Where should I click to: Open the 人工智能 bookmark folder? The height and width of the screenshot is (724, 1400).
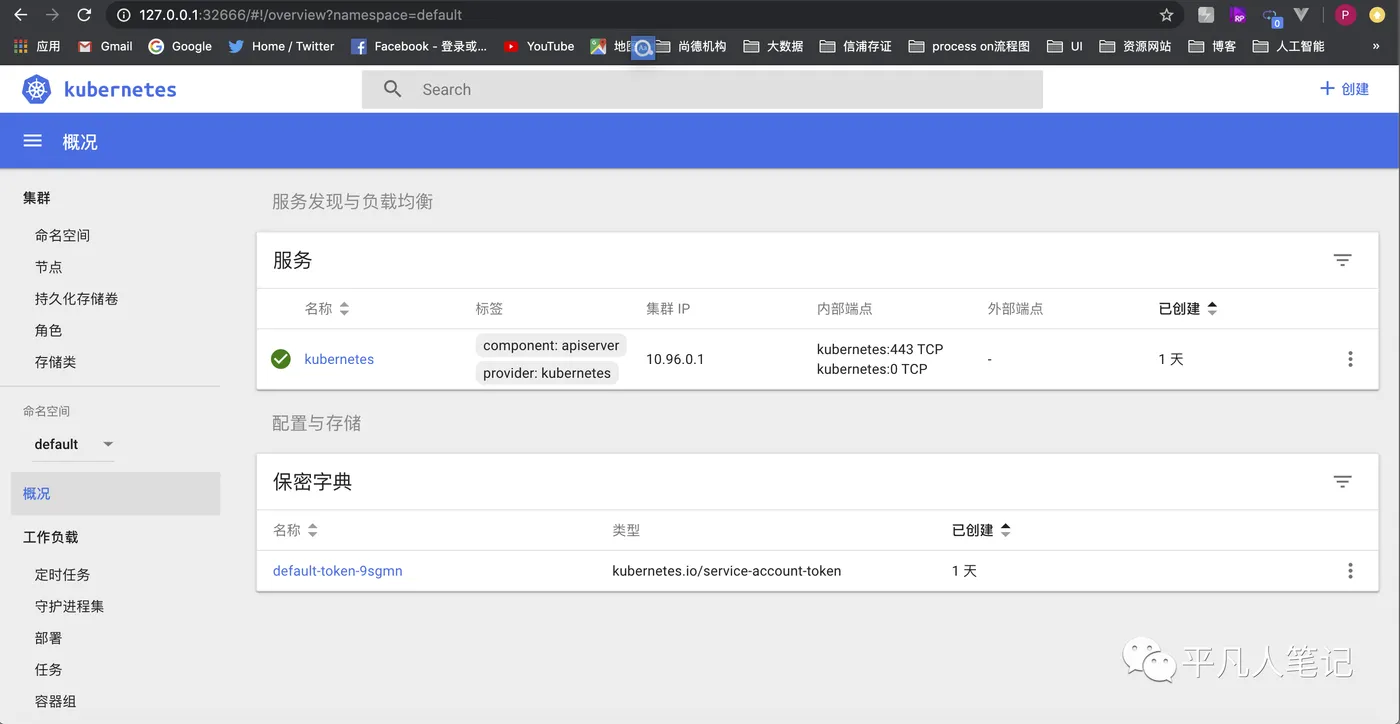[x=1288, y=46]
